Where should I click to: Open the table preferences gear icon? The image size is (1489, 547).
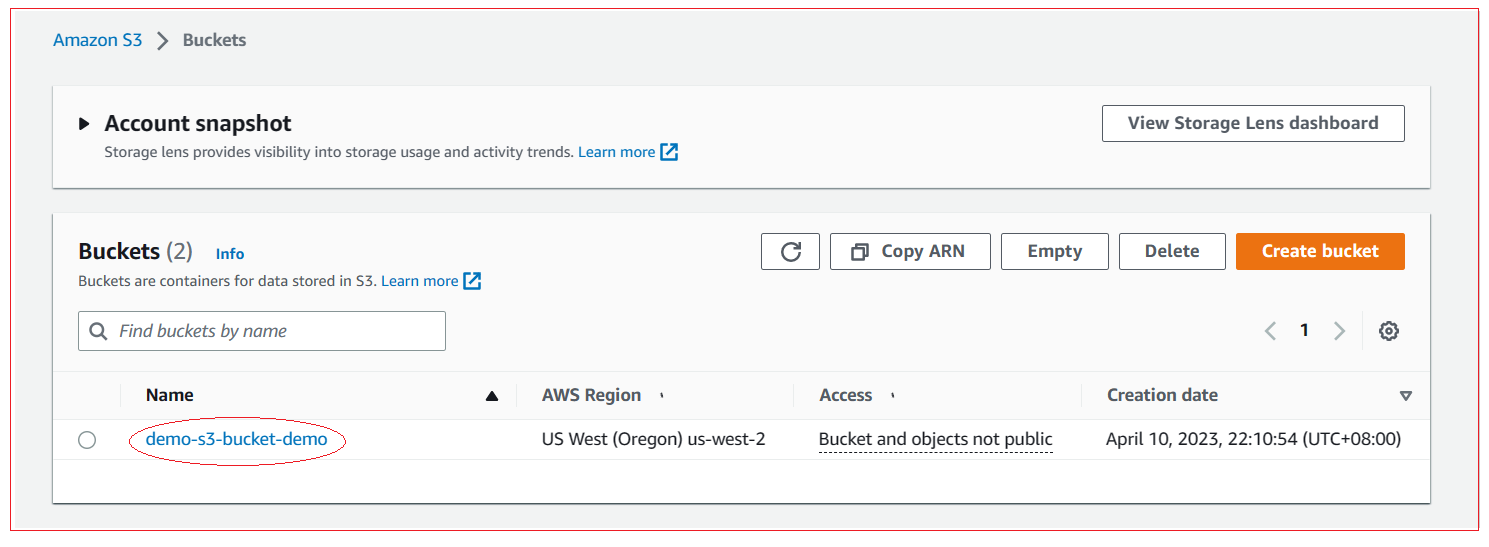click(1388, 331)
